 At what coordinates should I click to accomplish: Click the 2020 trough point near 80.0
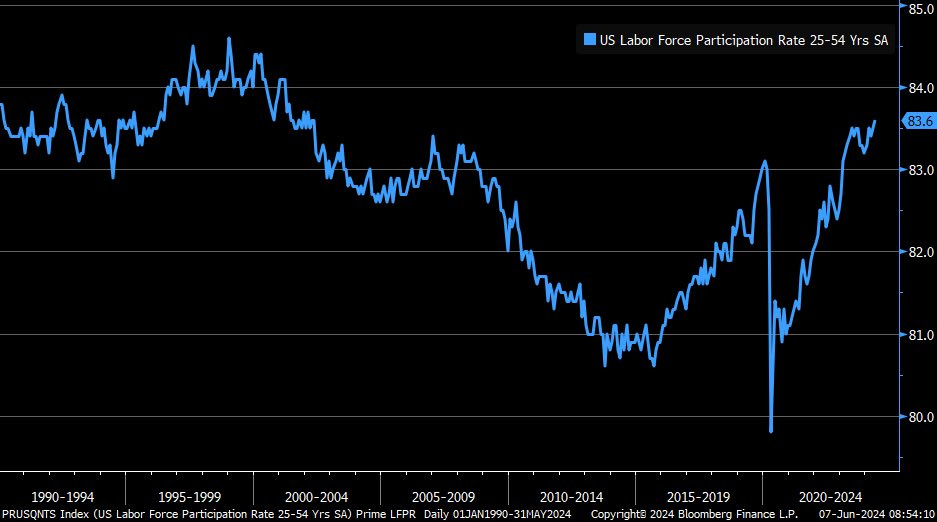[771, 430]
